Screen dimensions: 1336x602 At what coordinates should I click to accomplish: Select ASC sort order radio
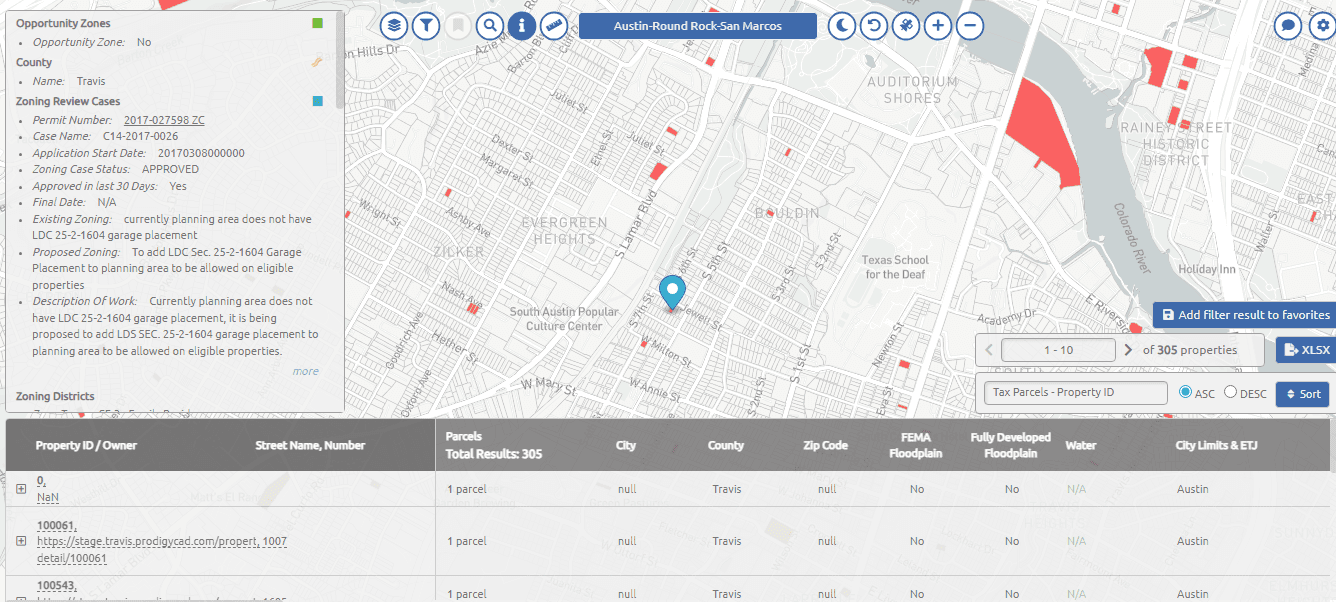(1186, 392)
